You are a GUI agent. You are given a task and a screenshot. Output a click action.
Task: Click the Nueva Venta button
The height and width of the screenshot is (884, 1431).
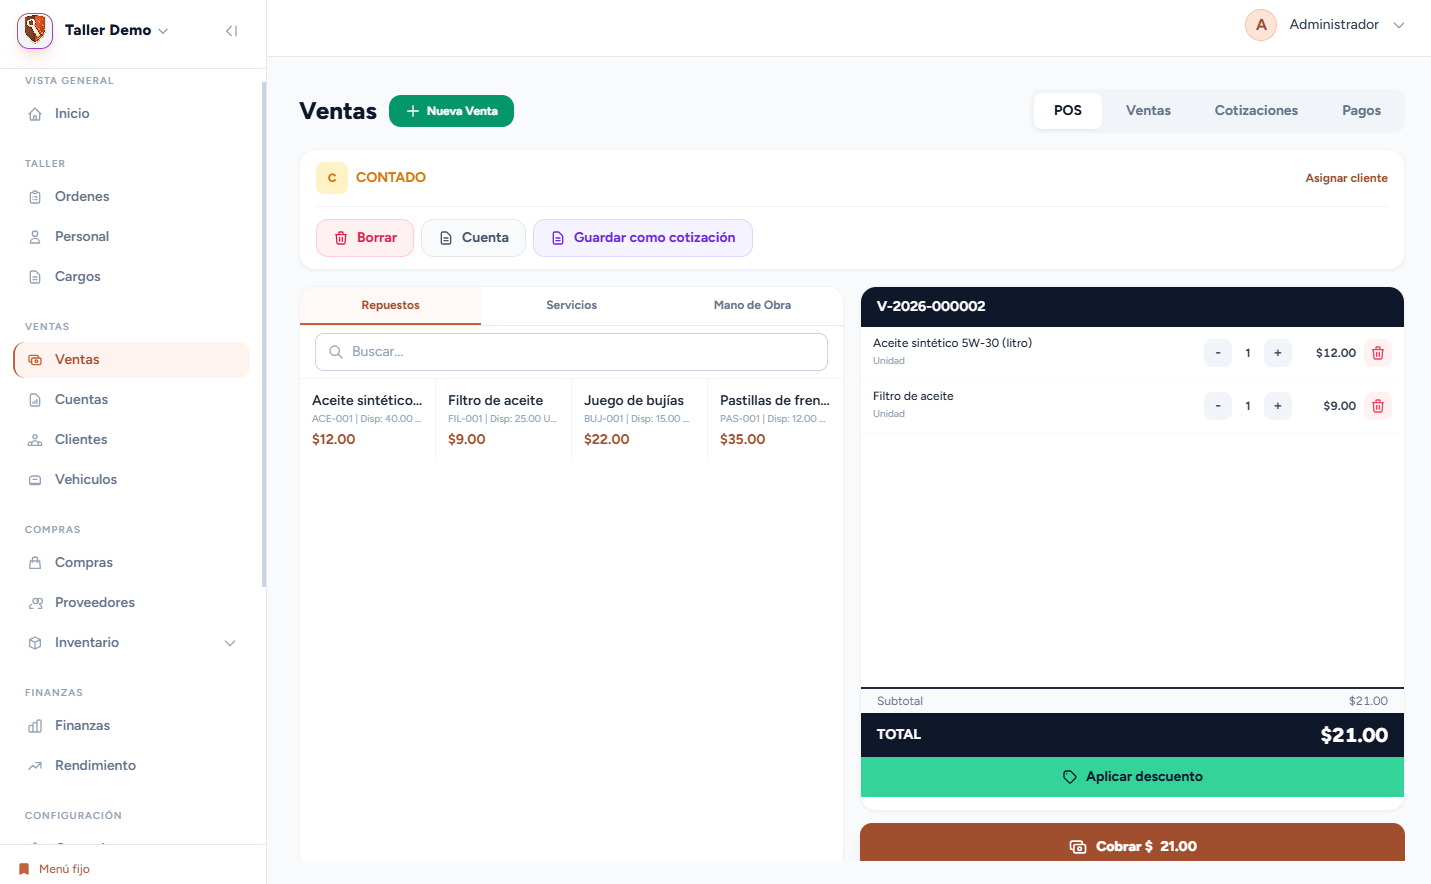pos(451,111)
